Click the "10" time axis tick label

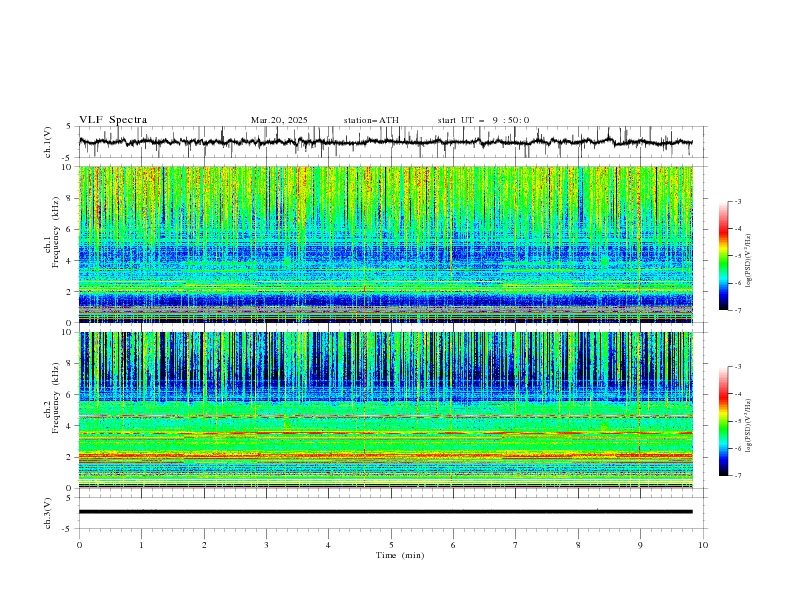click(x=703, y=545)
